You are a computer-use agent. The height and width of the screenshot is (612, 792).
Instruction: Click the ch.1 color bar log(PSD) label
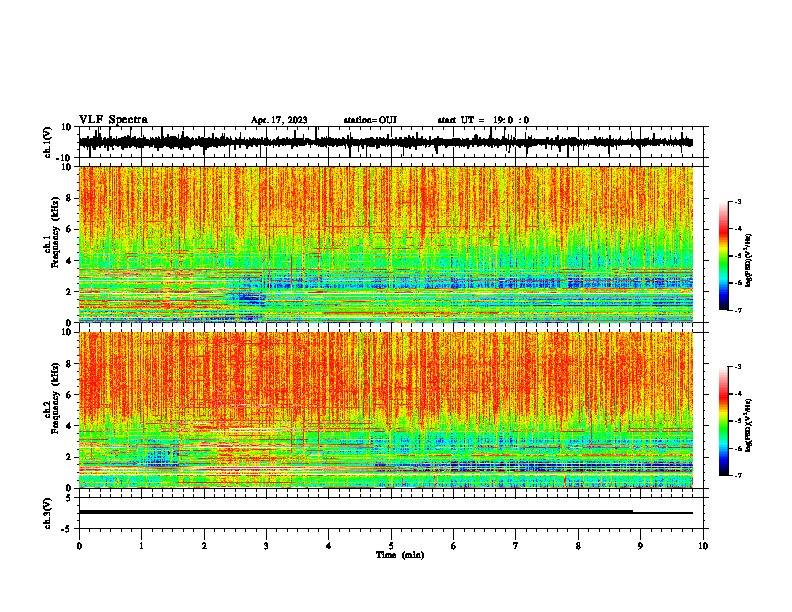(749, 260)
